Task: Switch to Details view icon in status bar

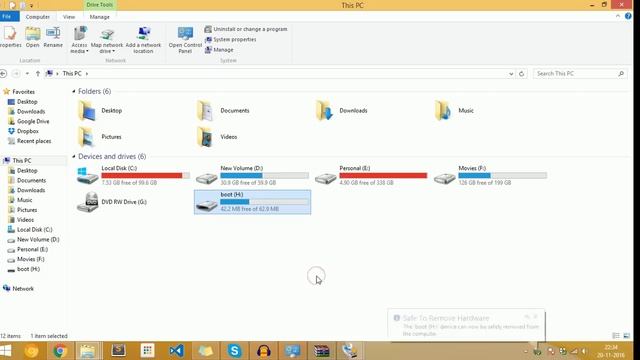Action: coord(616,336)
